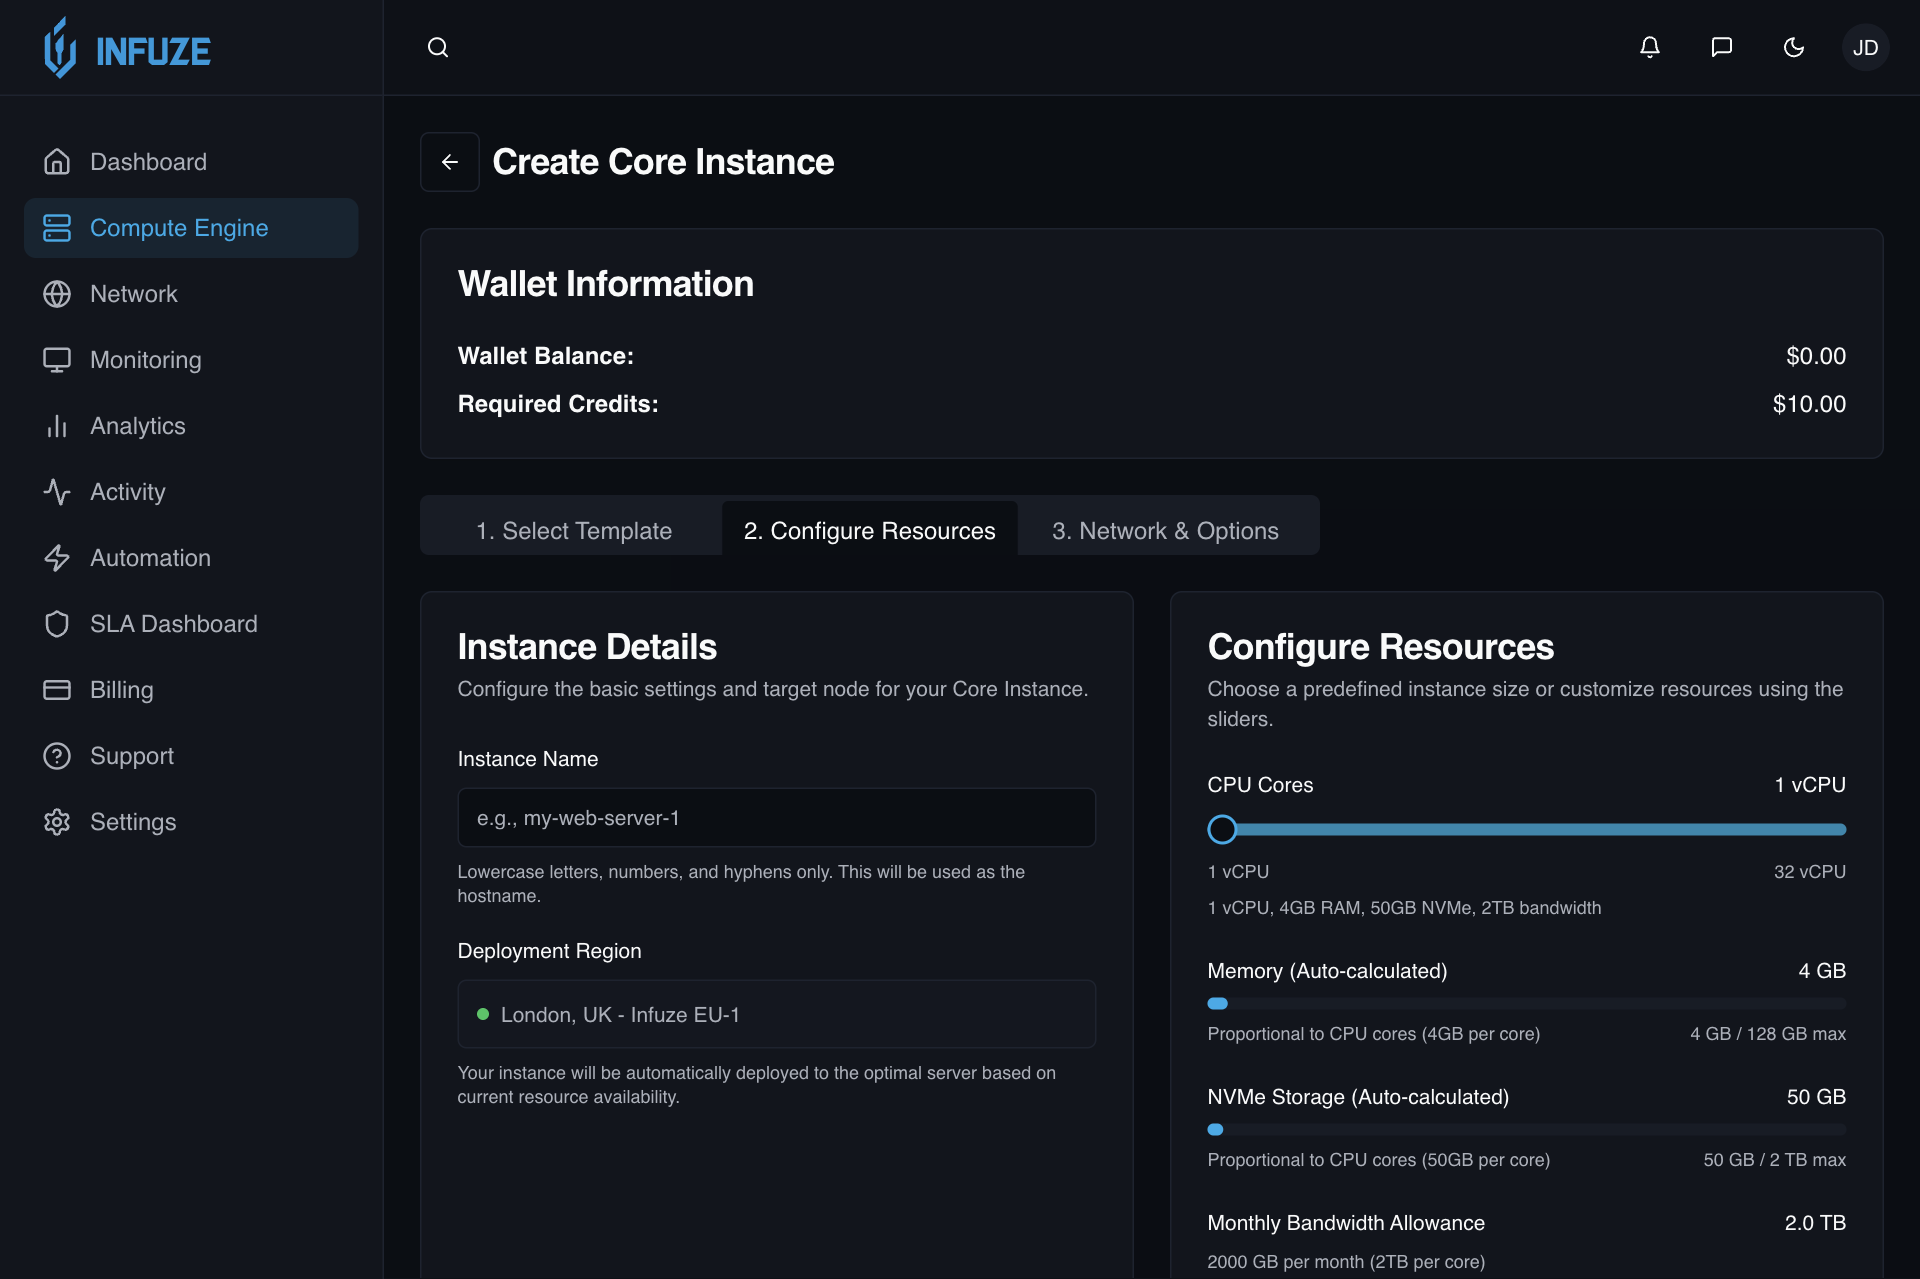Click the Compute Engine server icon
The width and height of the screenshot is (1920, 1279).
[57, 228]
